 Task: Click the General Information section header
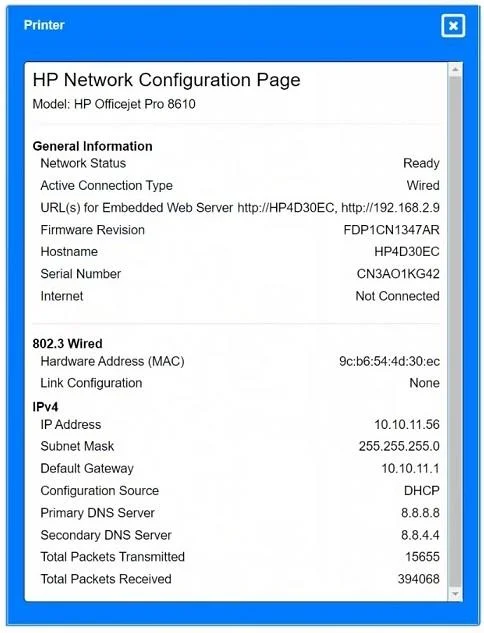[x=92, y=146]
